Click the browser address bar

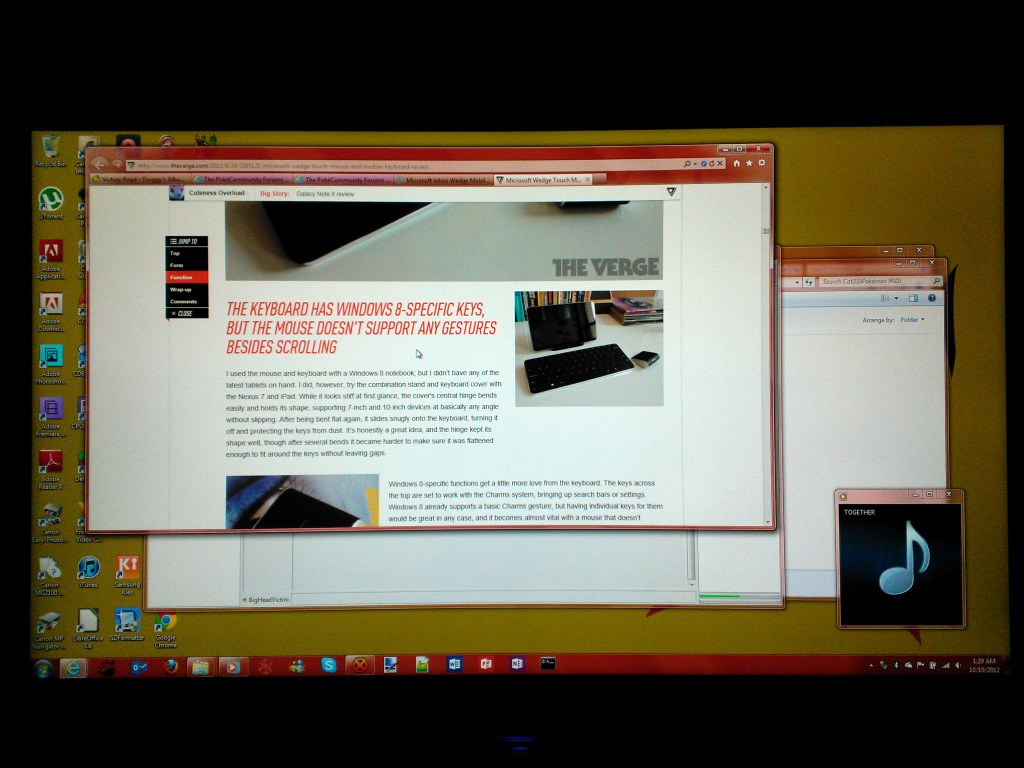400,165
